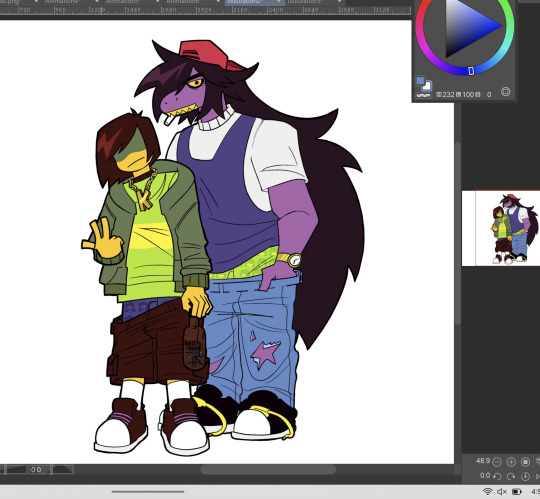Click the L icon beside the 100 value
This screenshot has height=499, width=540.
458,94
